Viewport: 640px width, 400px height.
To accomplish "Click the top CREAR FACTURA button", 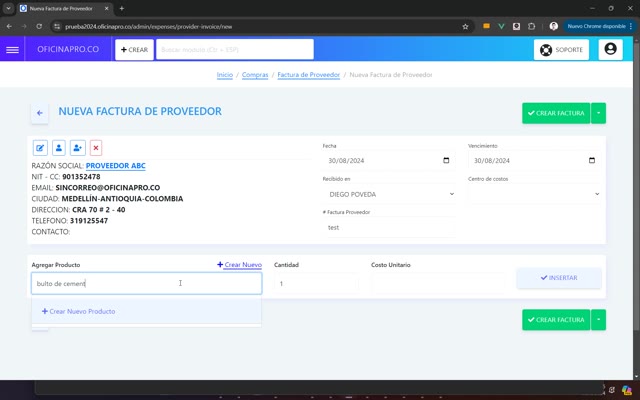I will tap(556, 113).
